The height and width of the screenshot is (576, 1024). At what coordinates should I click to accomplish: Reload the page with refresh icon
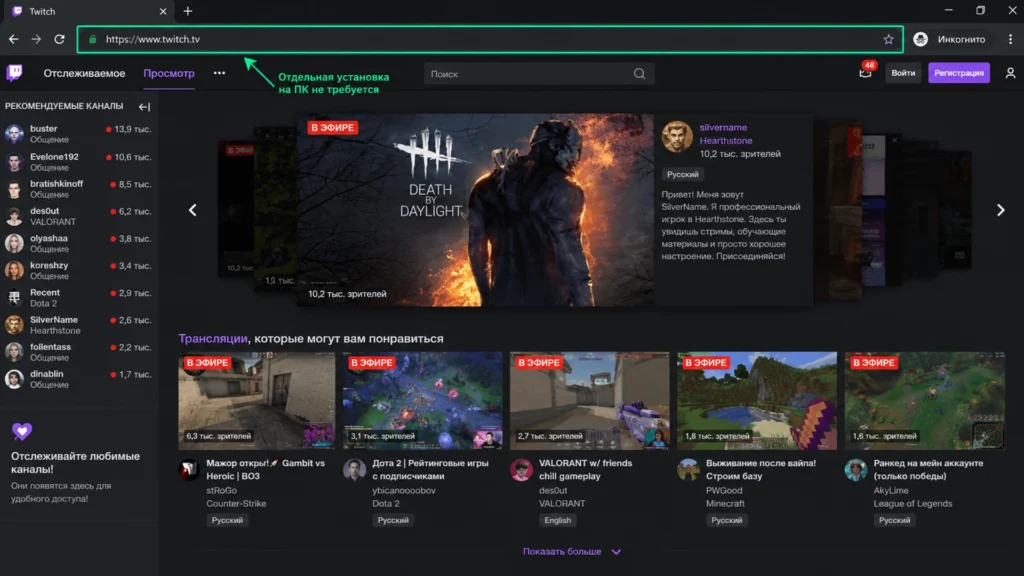pyautogui.click(x=59, y=39)
